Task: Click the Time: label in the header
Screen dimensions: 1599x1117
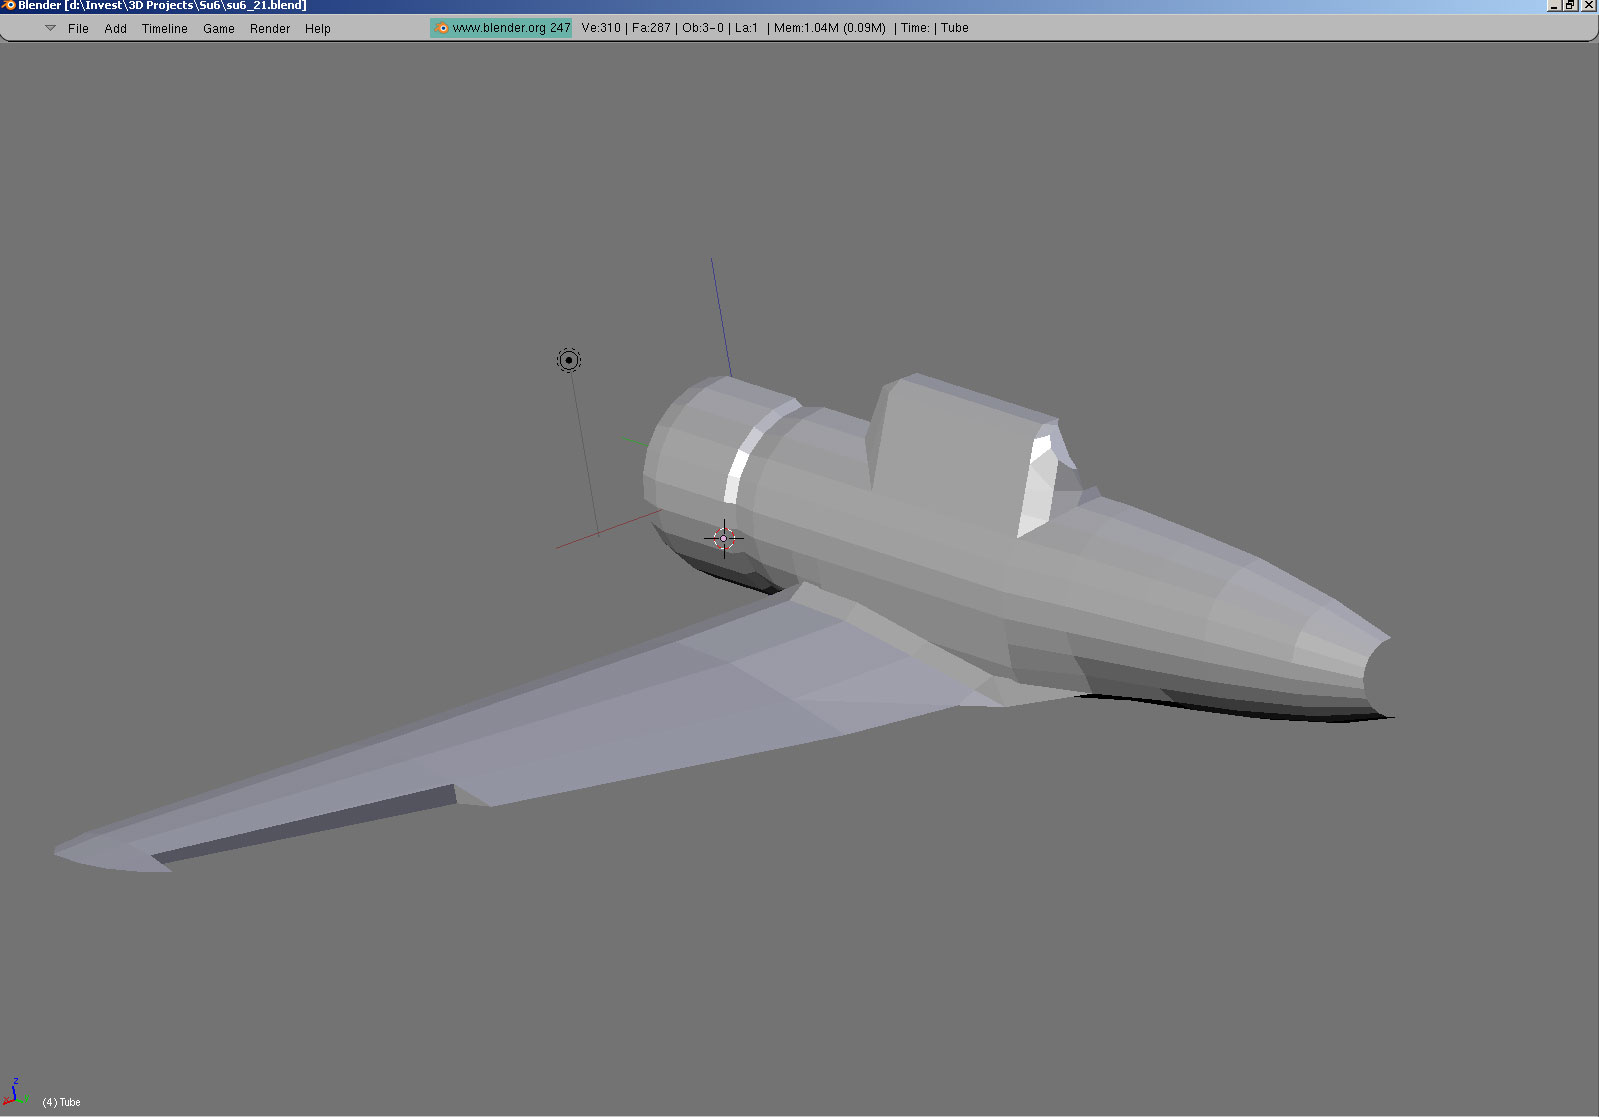Action: coord(915,28)
